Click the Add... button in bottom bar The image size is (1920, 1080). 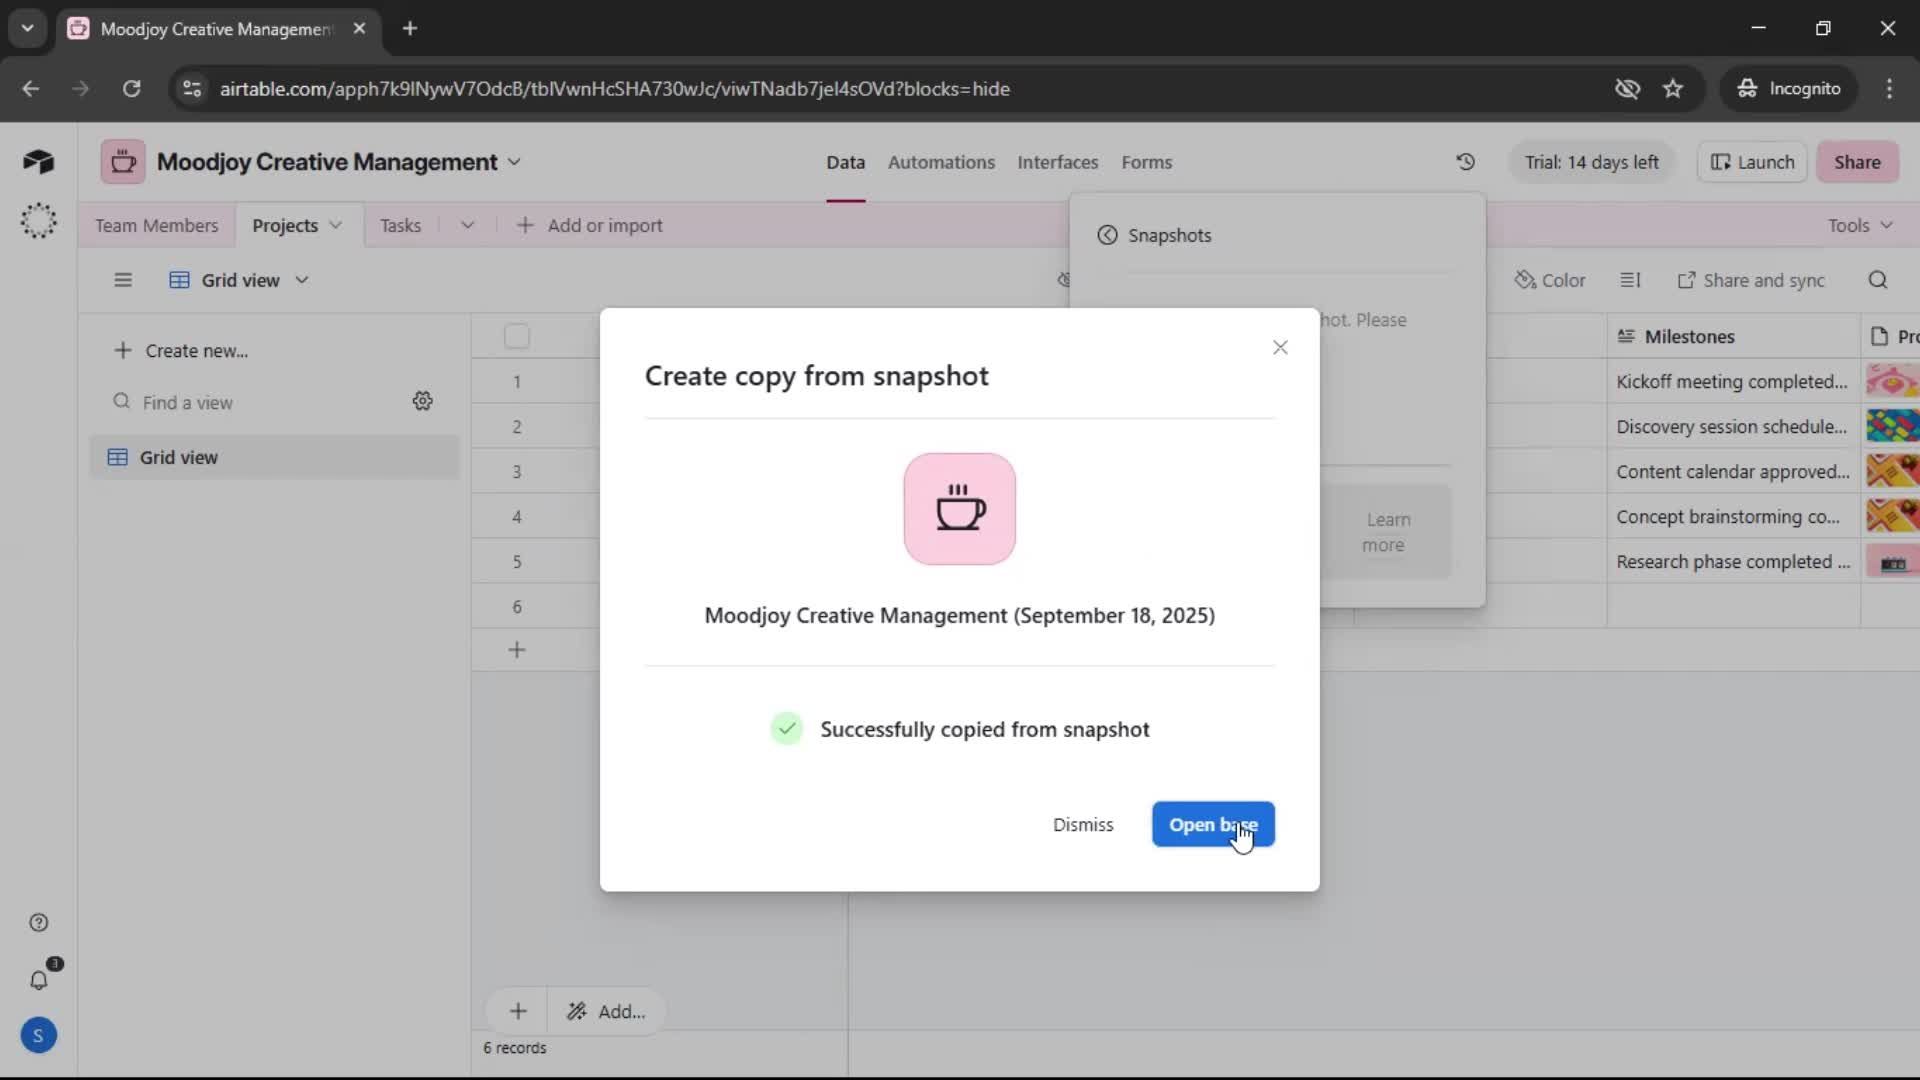tap(606, 1011)
